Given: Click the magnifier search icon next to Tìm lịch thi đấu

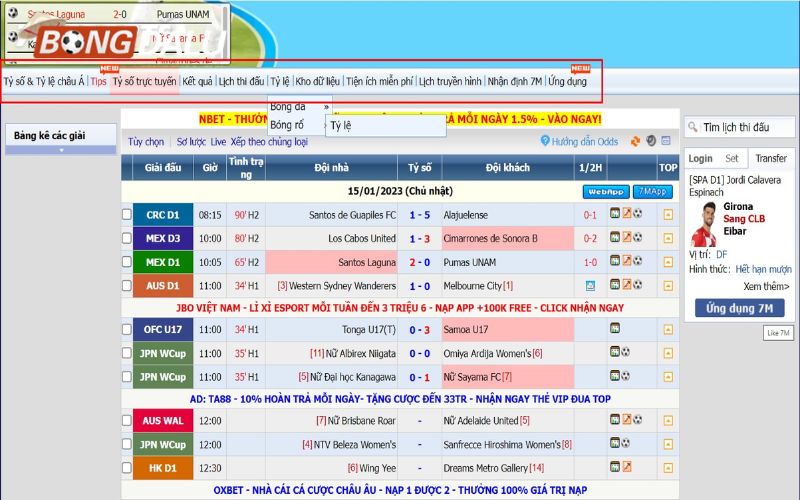Looking at the screenshot, I should point(692,127).
